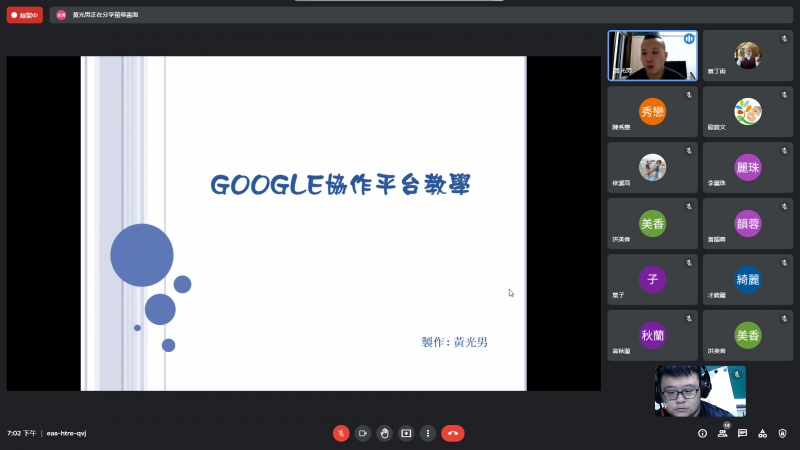Click the blue 綺麗 avatar
The height and width of the screenshot is (450, 800).
click(748, 280)
